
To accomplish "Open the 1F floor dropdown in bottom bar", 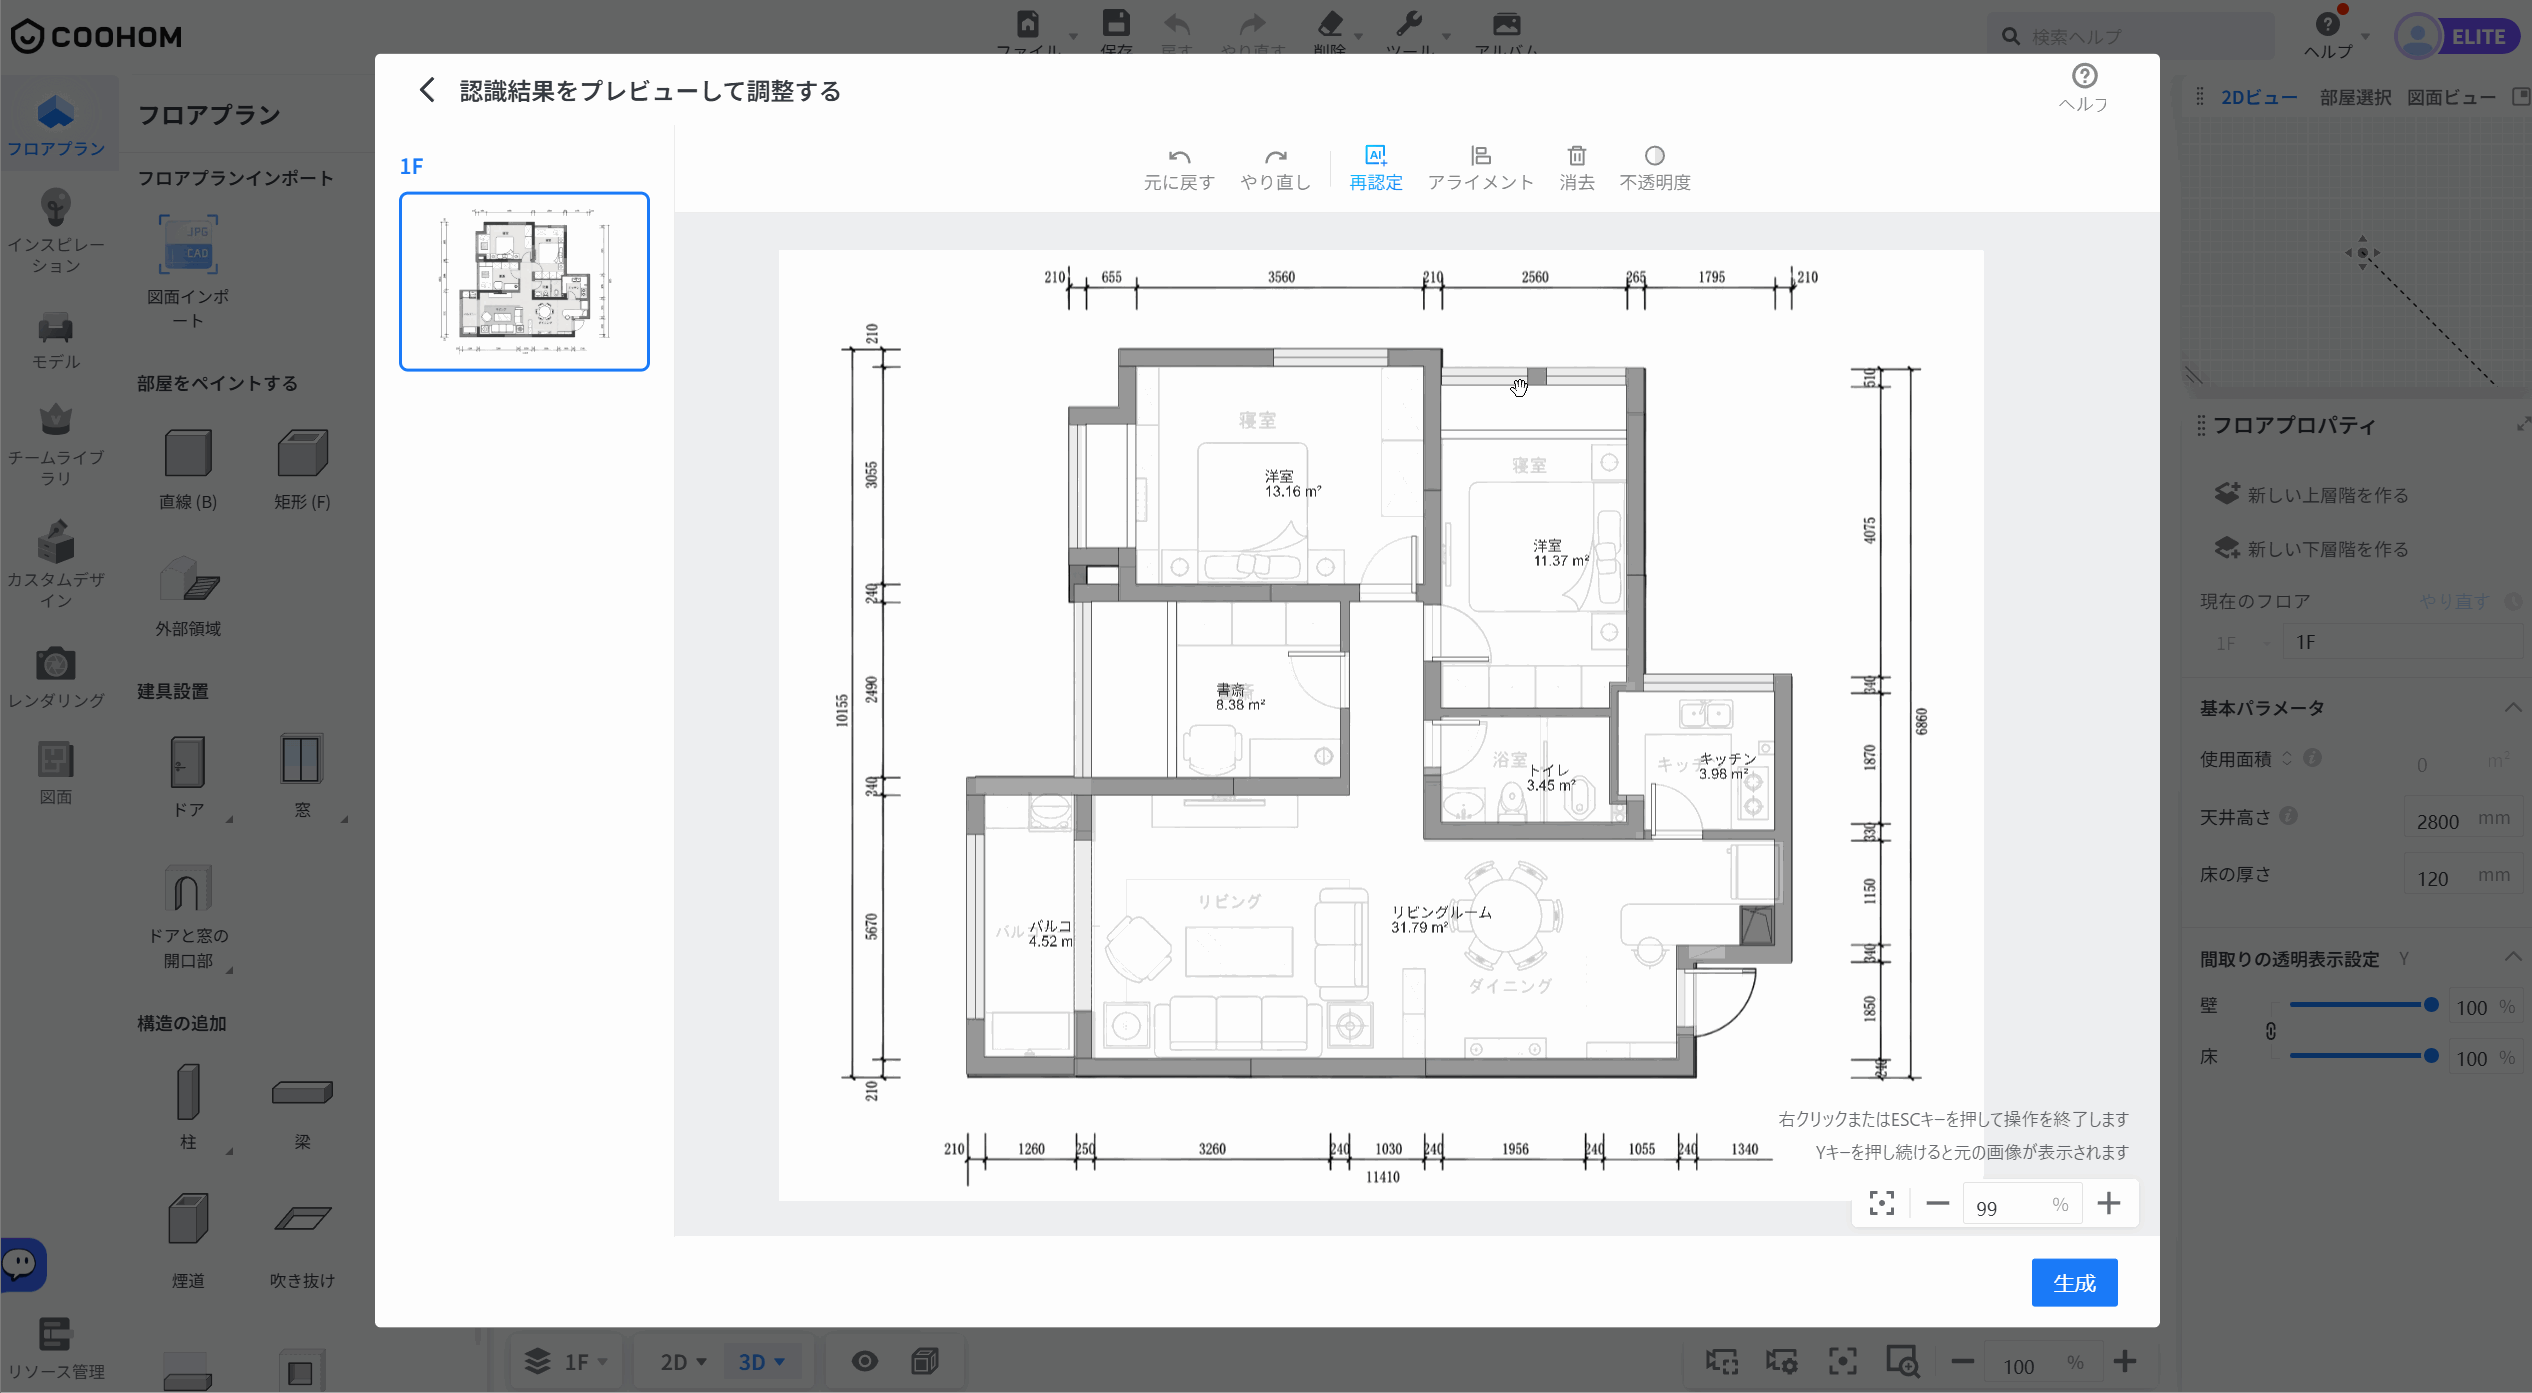I will (567, 1361).
